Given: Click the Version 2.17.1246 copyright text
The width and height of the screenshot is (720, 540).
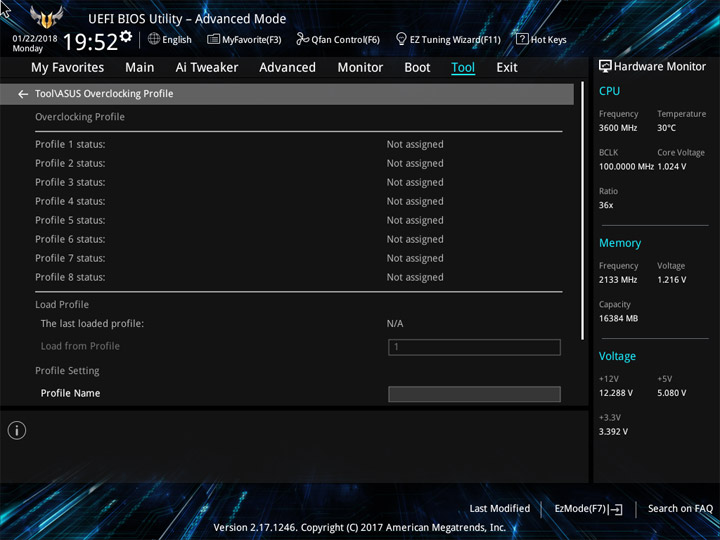Looking at the screenshot, I should coord(360,528).
